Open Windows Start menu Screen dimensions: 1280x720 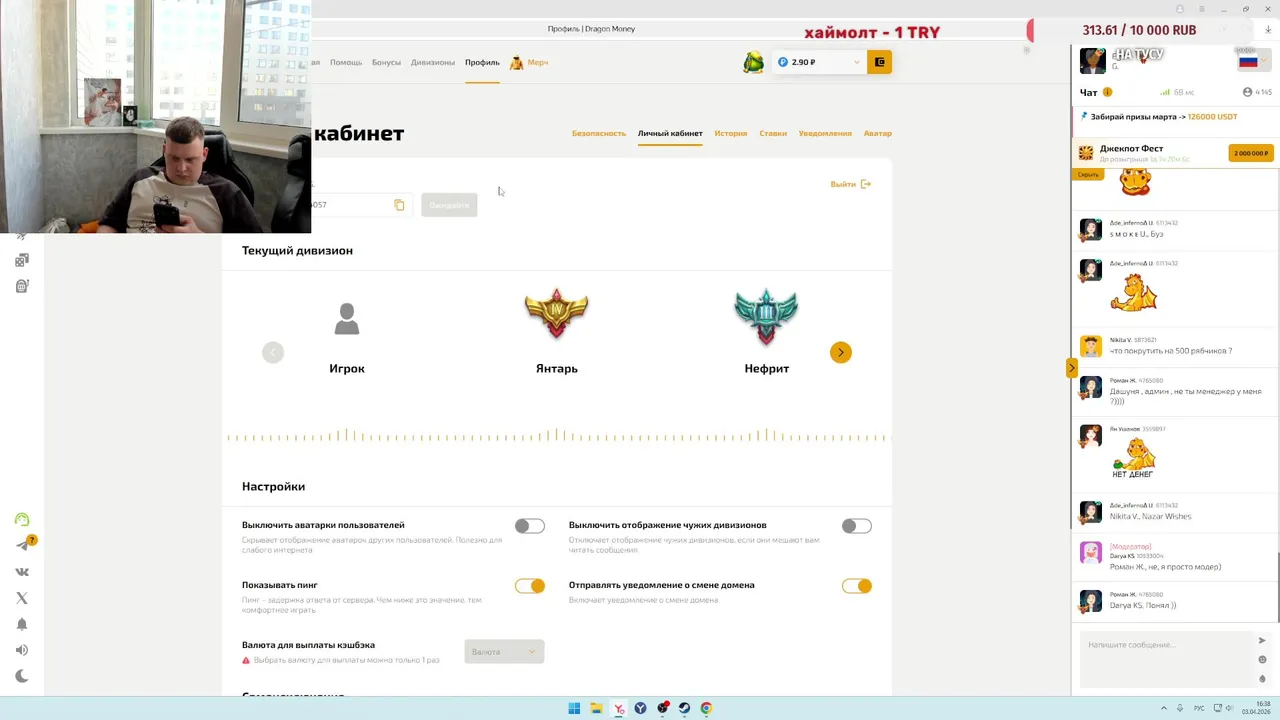(x=574, y=708)
